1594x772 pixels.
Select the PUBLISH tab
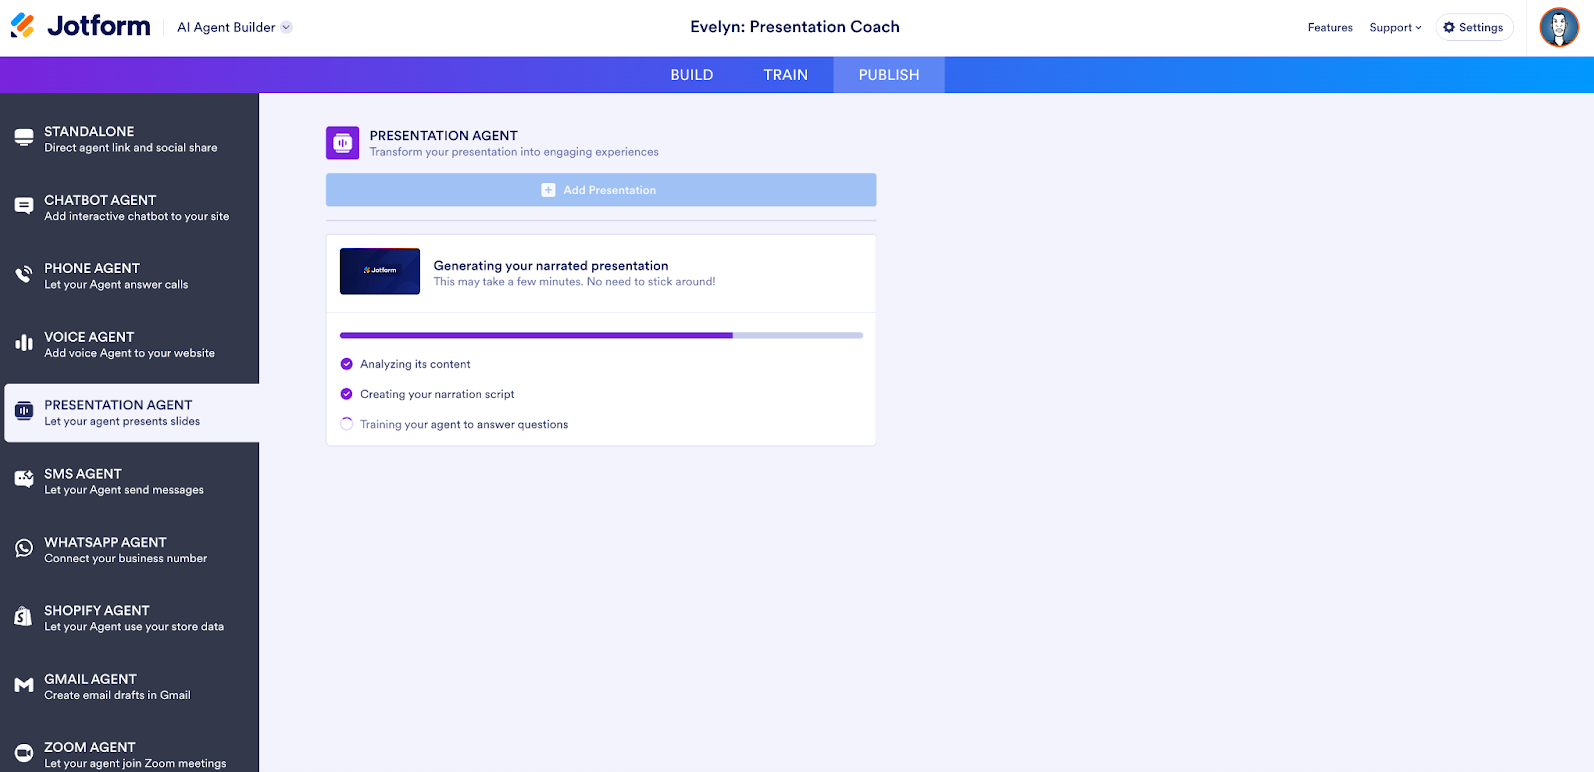point(889,75)
